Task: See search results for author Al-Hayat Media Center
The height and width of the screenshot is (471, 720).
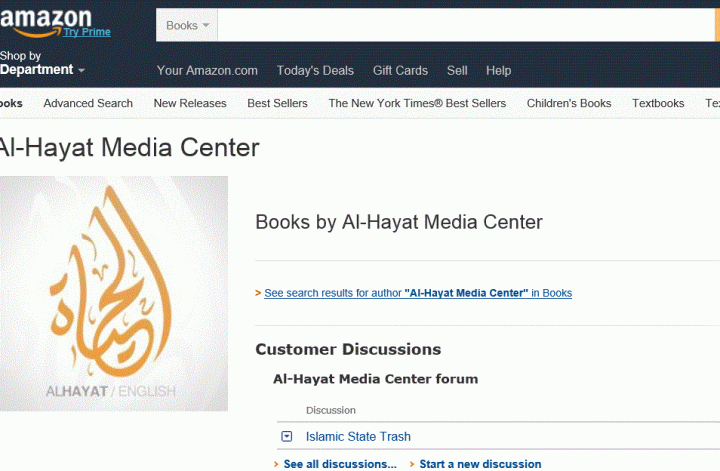Action: 418,293
